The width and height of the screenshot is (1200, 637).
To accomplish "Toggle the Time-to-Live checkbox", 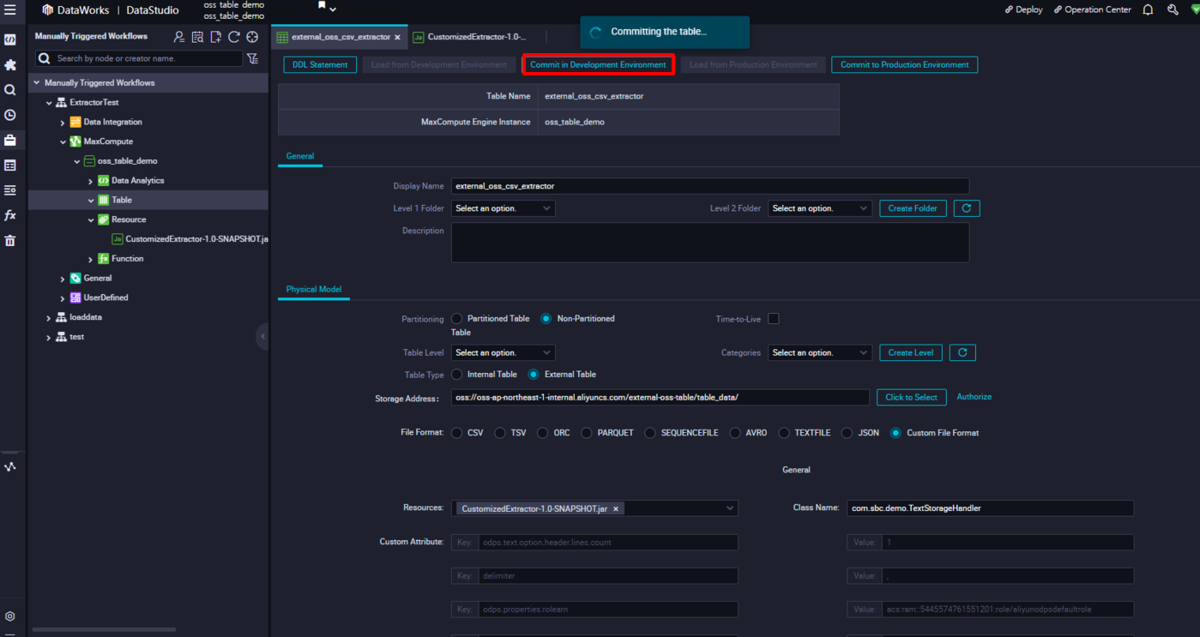I will tap(773, 319).
